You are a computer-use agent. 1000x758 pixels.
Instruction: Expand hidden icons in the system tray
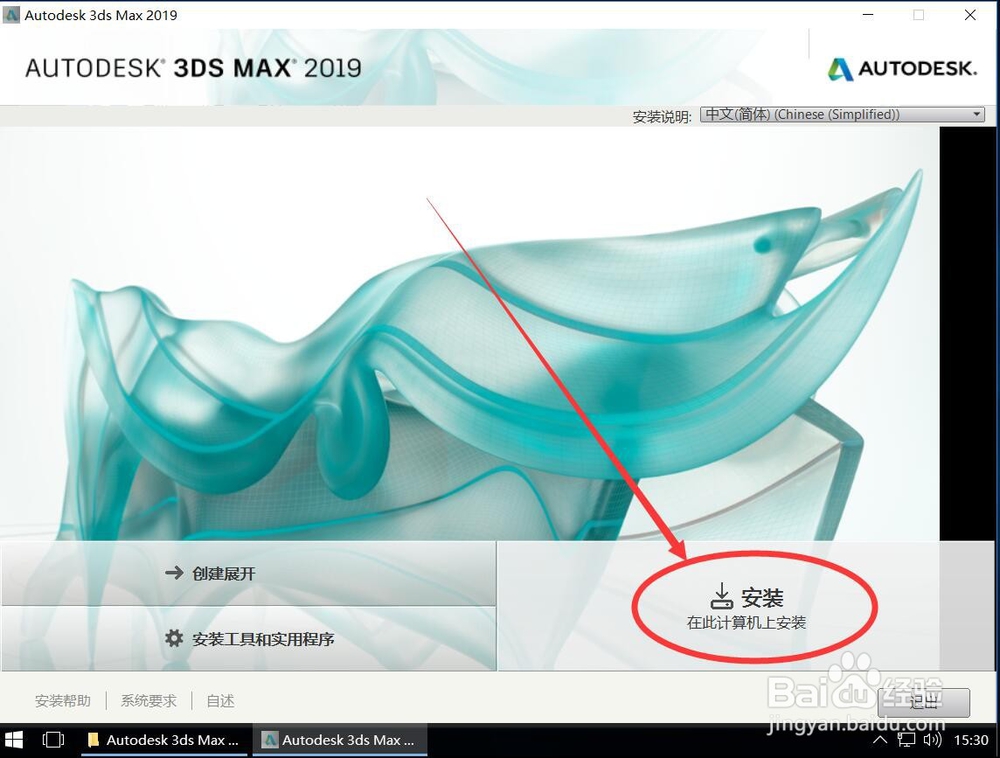tap(881, 740)
